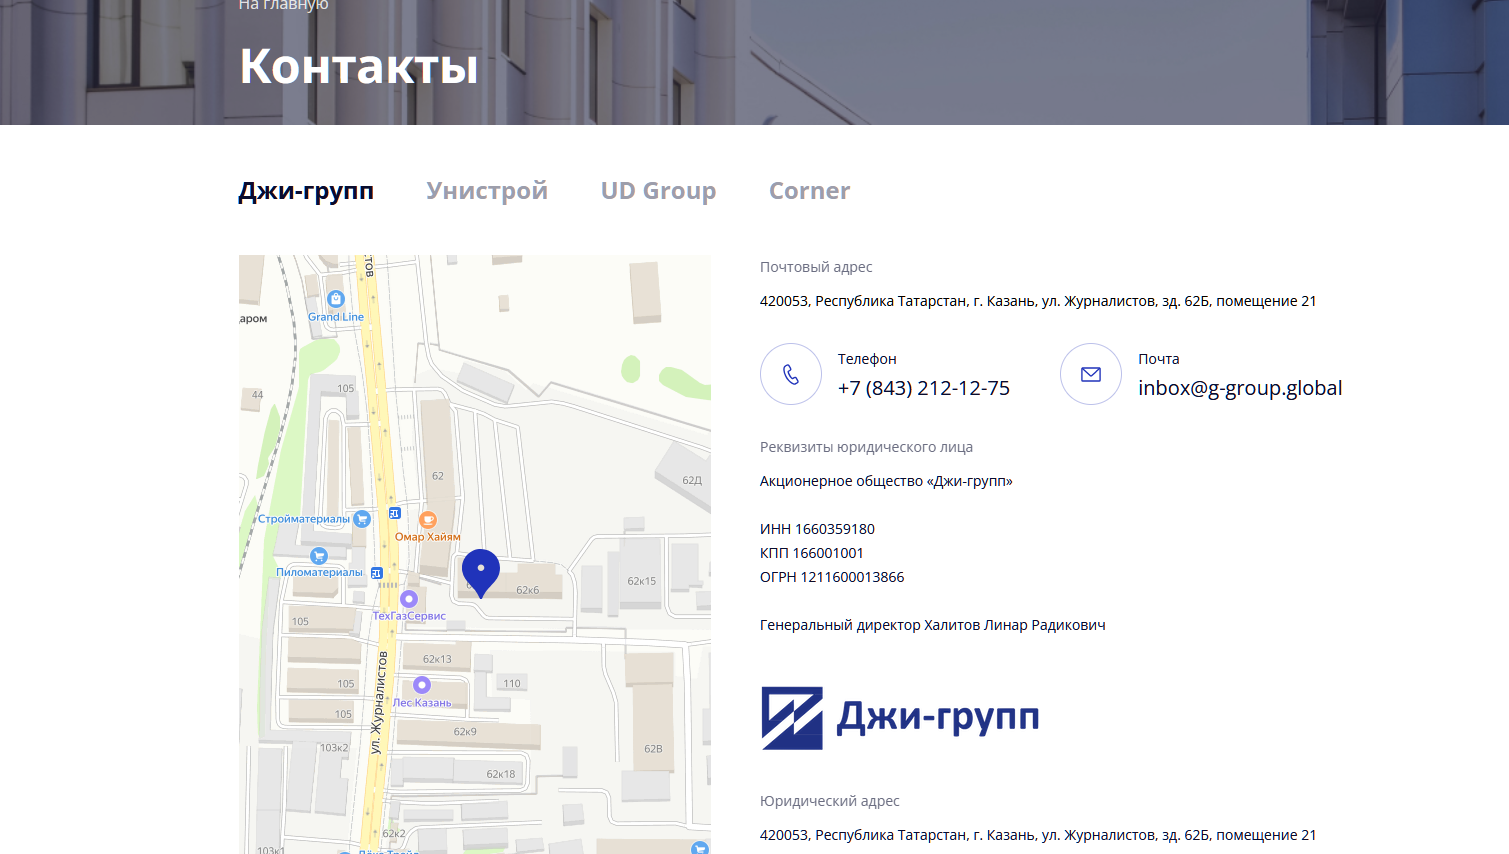Switch to the Унистрой tab
This screenshot has width=1509, height=854.
(x=487, y=191)
